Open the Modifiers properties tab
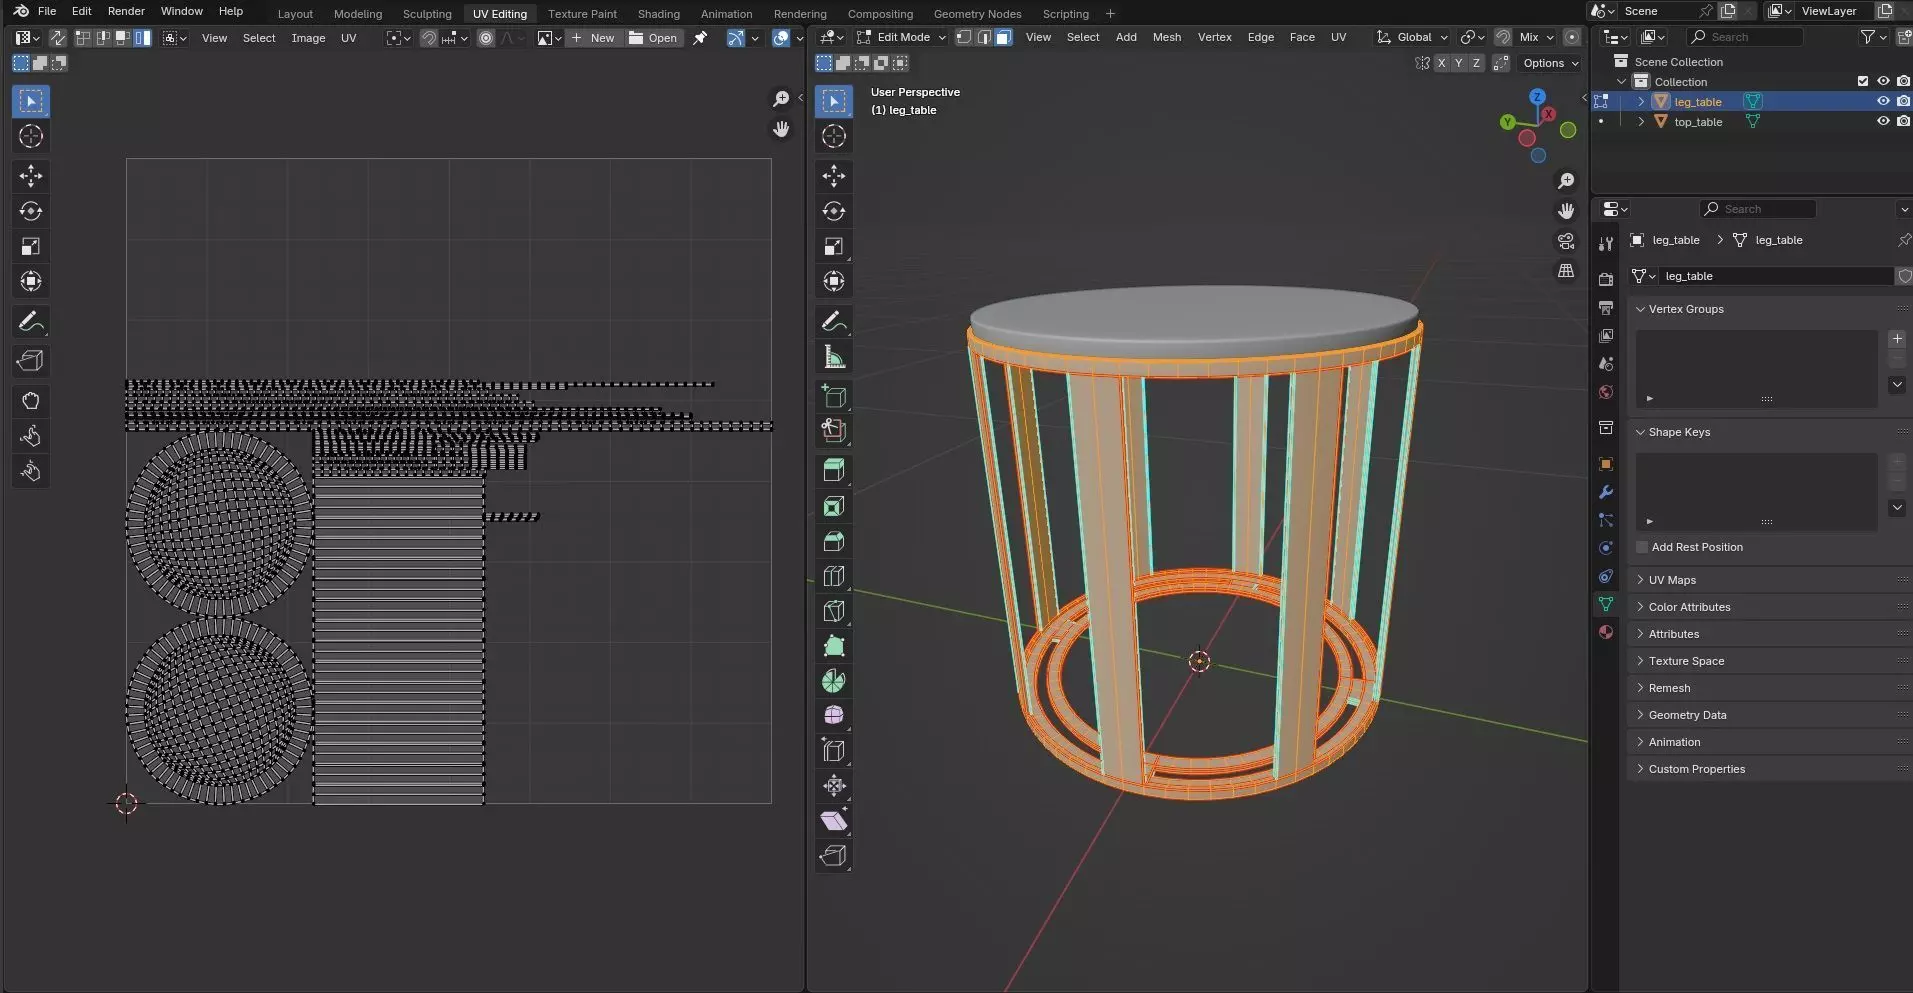Image resolution: width=1913 pixels, height=993 pixels. pyautogui.click(x=1606, y=492)
